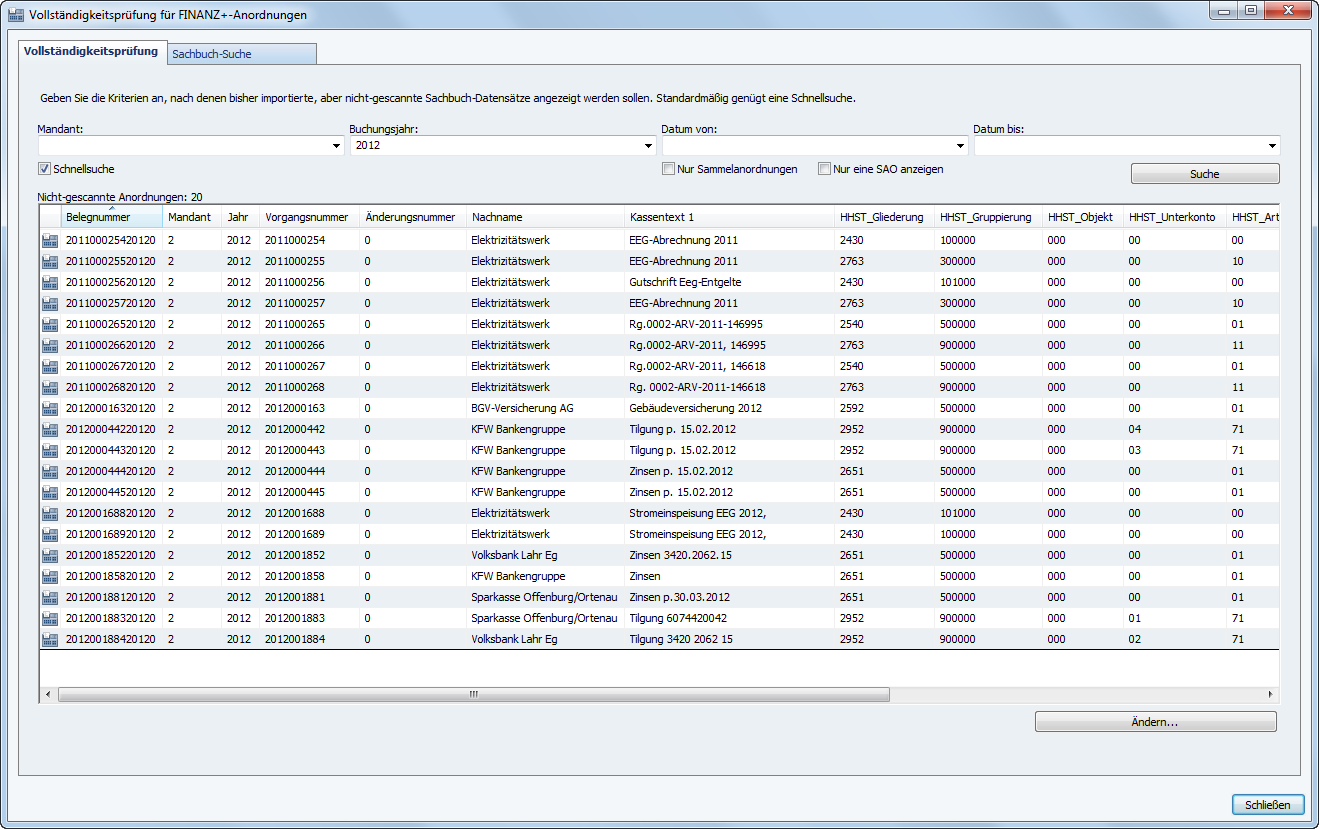Click the row icon for Vorgangsnummer 2012000442
Image resolution: width=1319 pixels, height=829 pixels.
click(x=50, y=429)
